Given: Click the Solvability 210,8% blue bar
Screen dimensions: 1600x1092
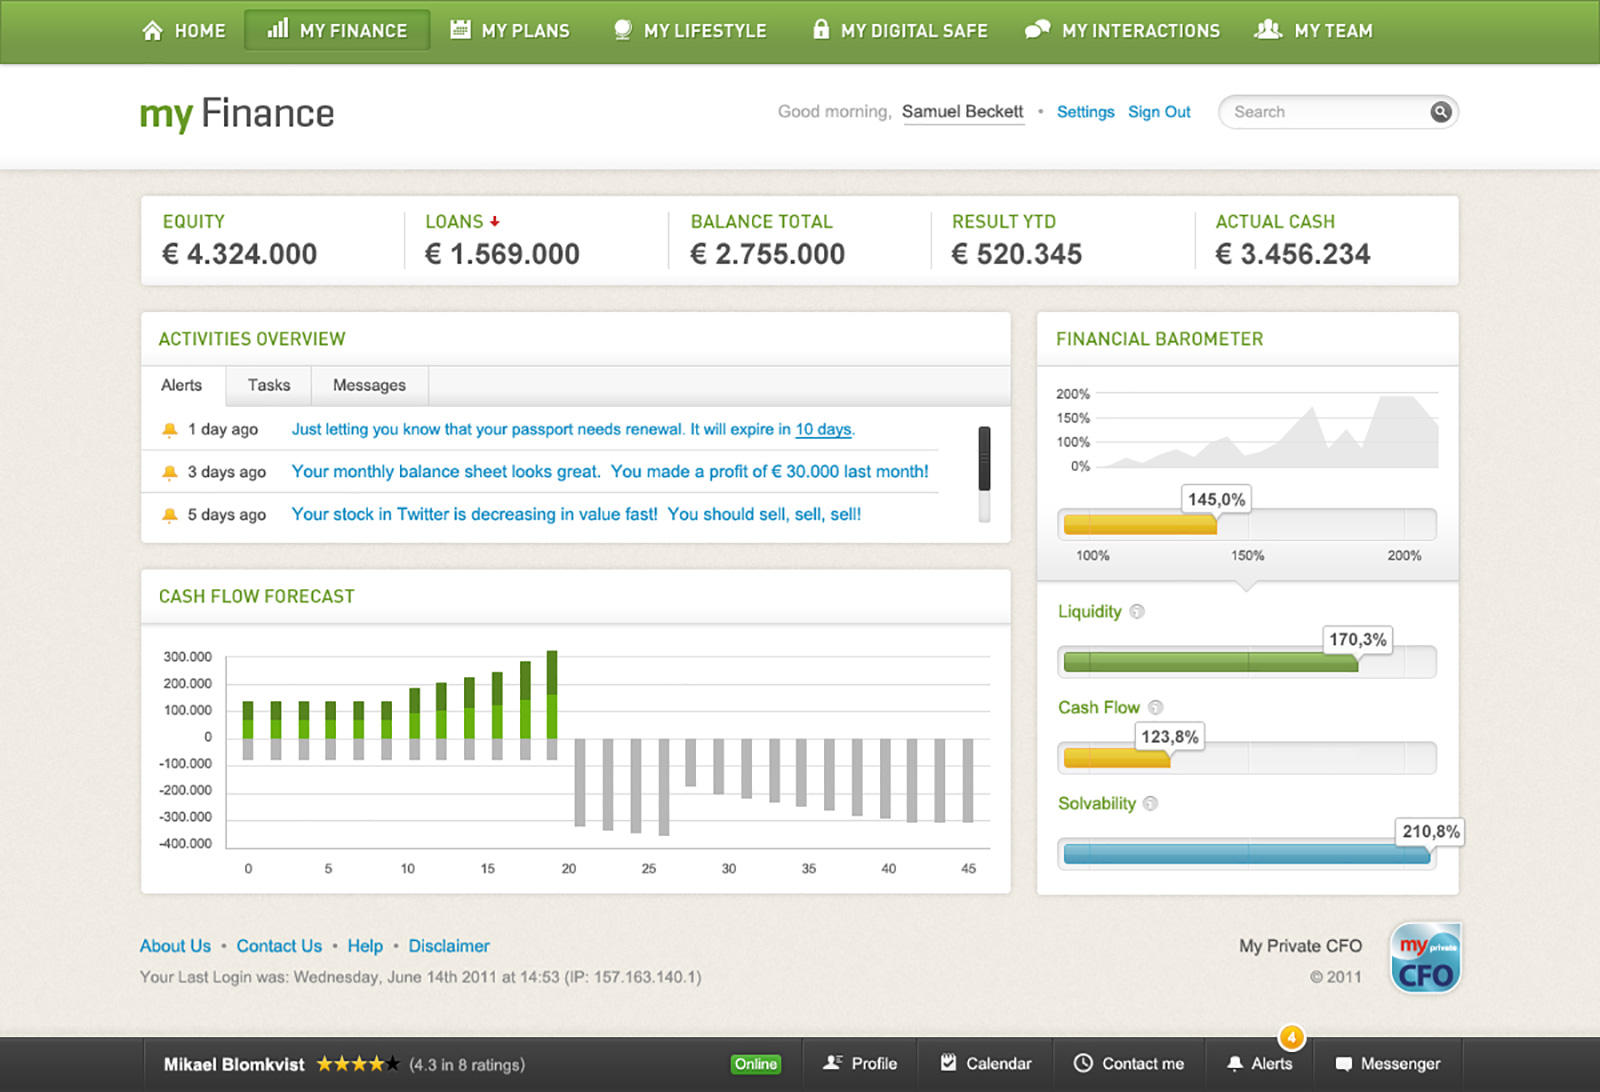Looking at the screenshot, I should (1247, 854).
